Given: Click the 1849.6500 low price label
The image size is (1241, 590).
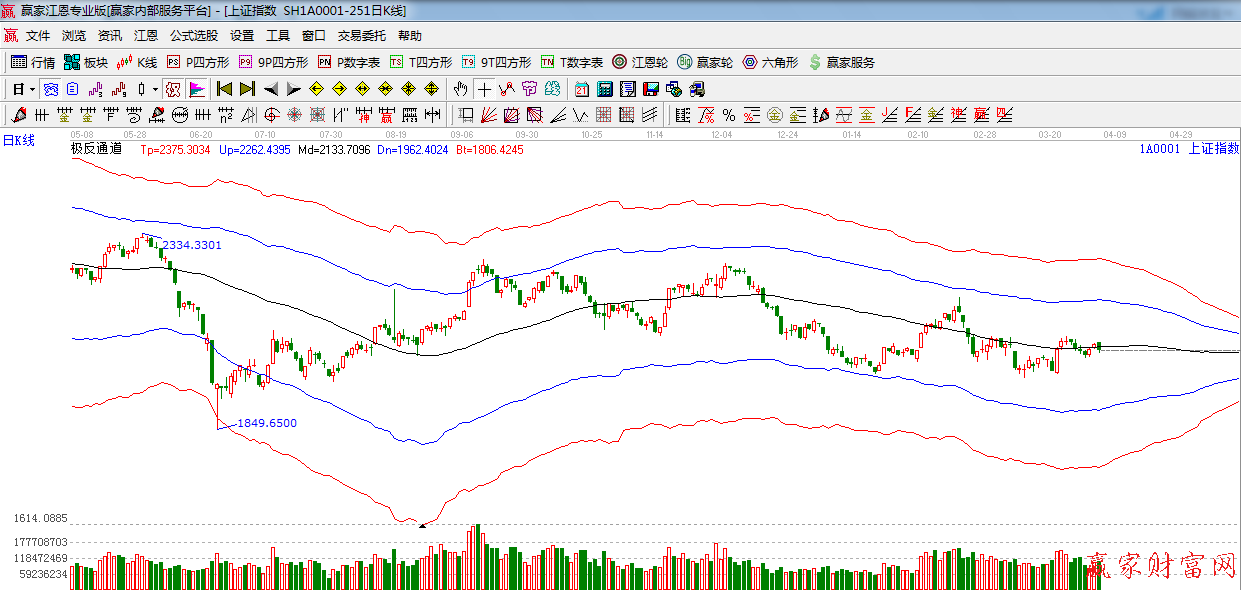Looking at the screenshot, I should [266, 423].
